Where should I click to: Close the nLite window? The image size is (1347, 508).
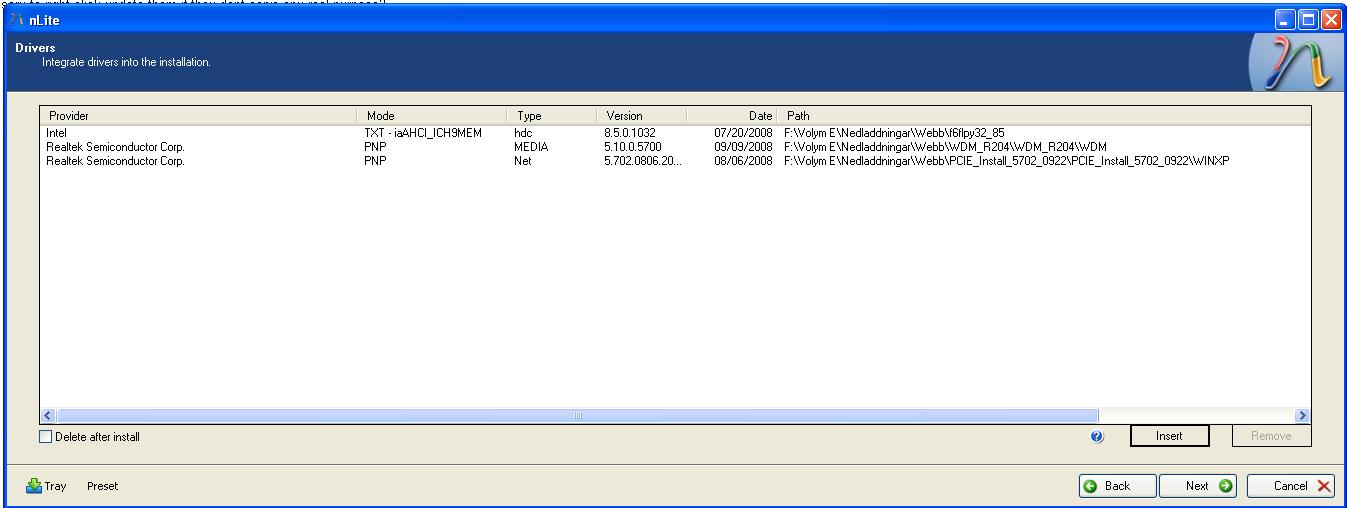click(x=1331, y=20)
